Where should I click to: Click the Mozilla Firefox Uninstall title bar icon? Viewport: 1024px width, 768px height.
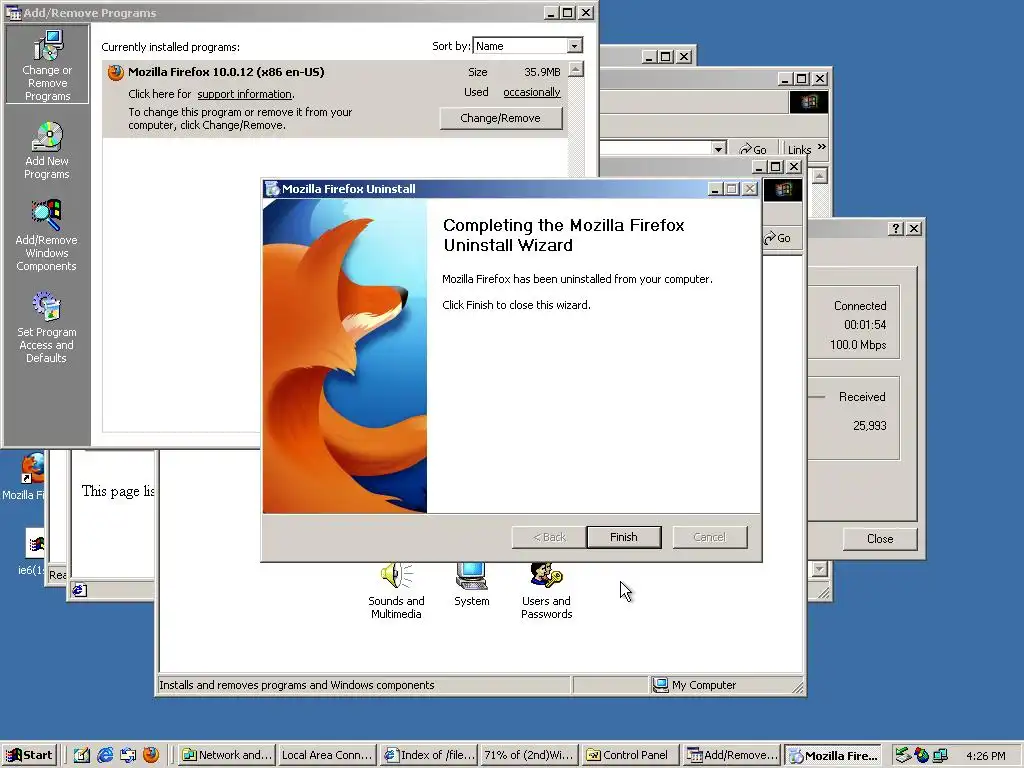pos(272,189)
